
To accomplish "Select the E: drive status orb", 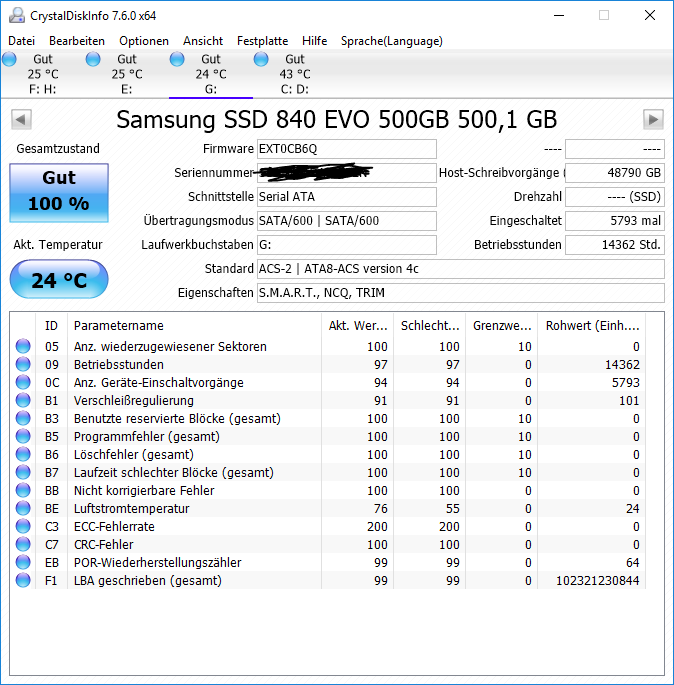I will click(93, 59).
